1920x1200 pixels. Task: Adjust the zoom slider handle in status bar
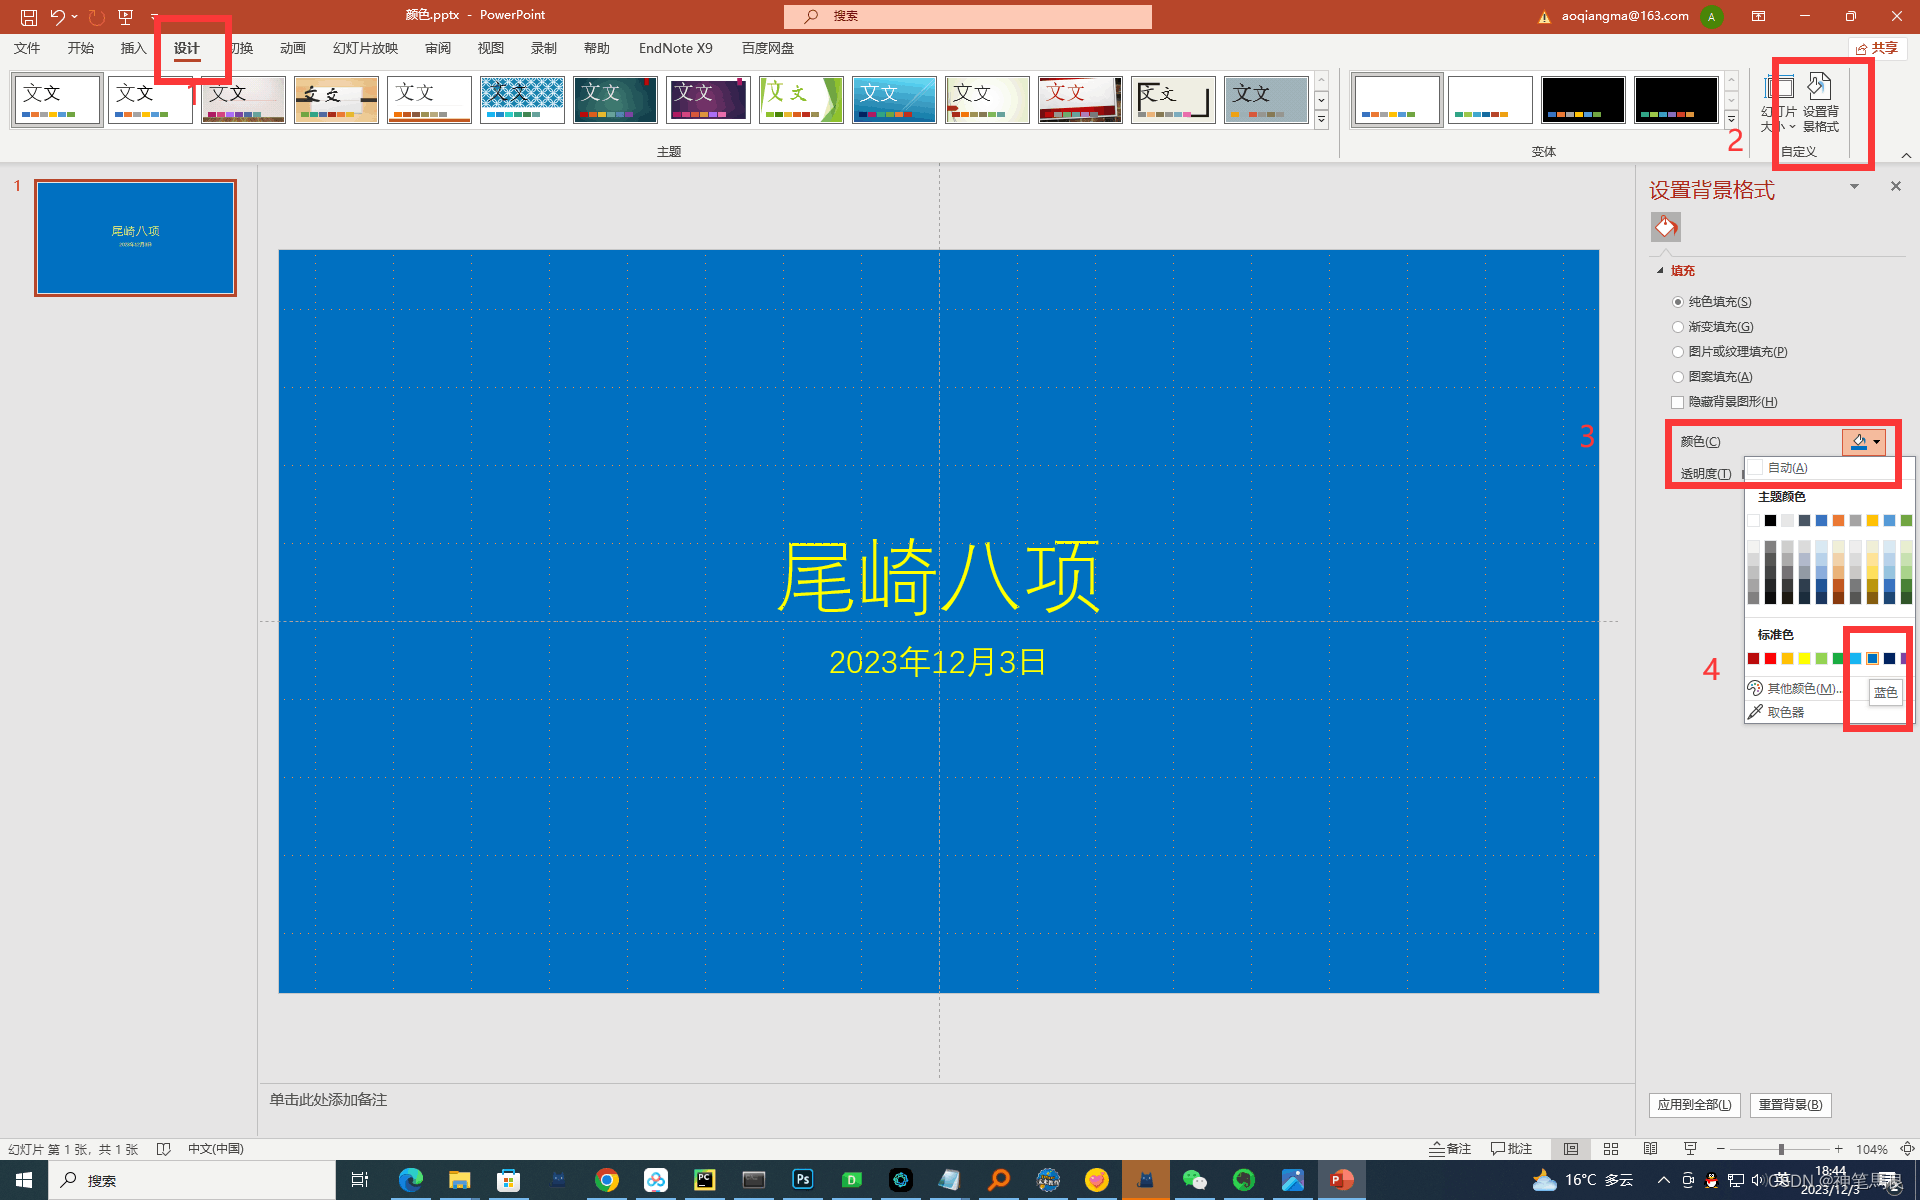tap(1781, 1149)
